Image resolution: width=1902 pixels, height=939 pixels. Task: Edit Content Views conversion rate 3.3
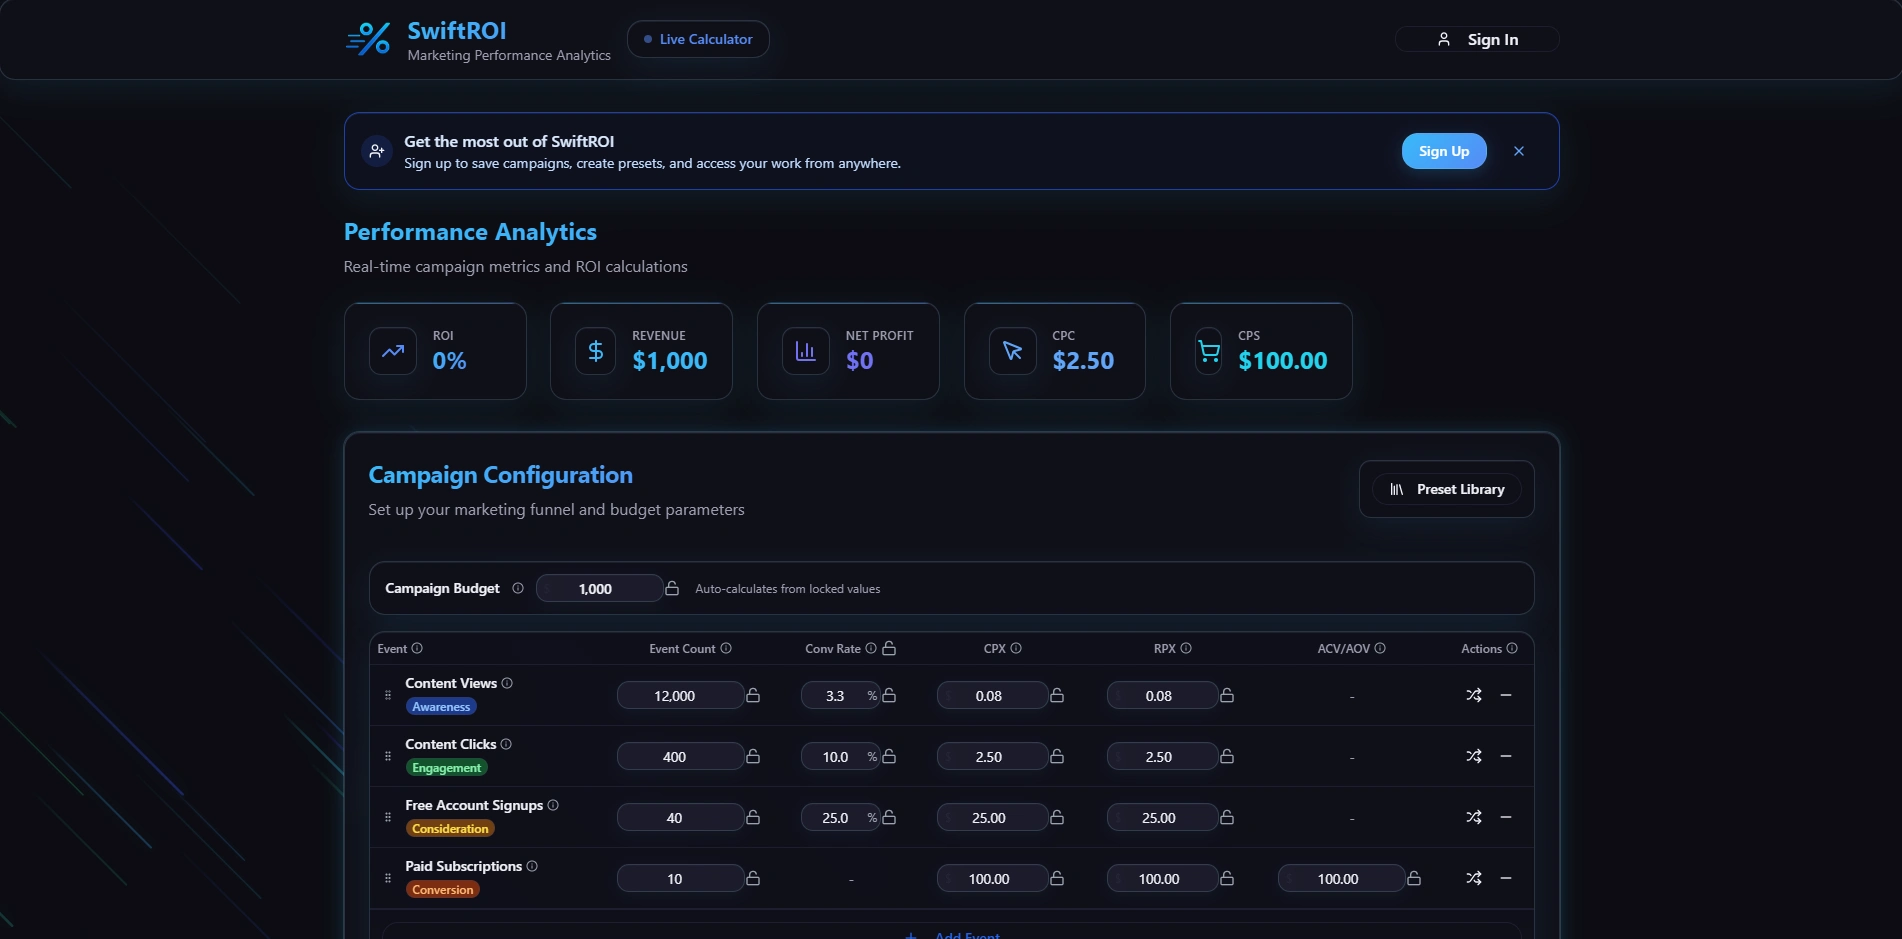coord(840,695)
